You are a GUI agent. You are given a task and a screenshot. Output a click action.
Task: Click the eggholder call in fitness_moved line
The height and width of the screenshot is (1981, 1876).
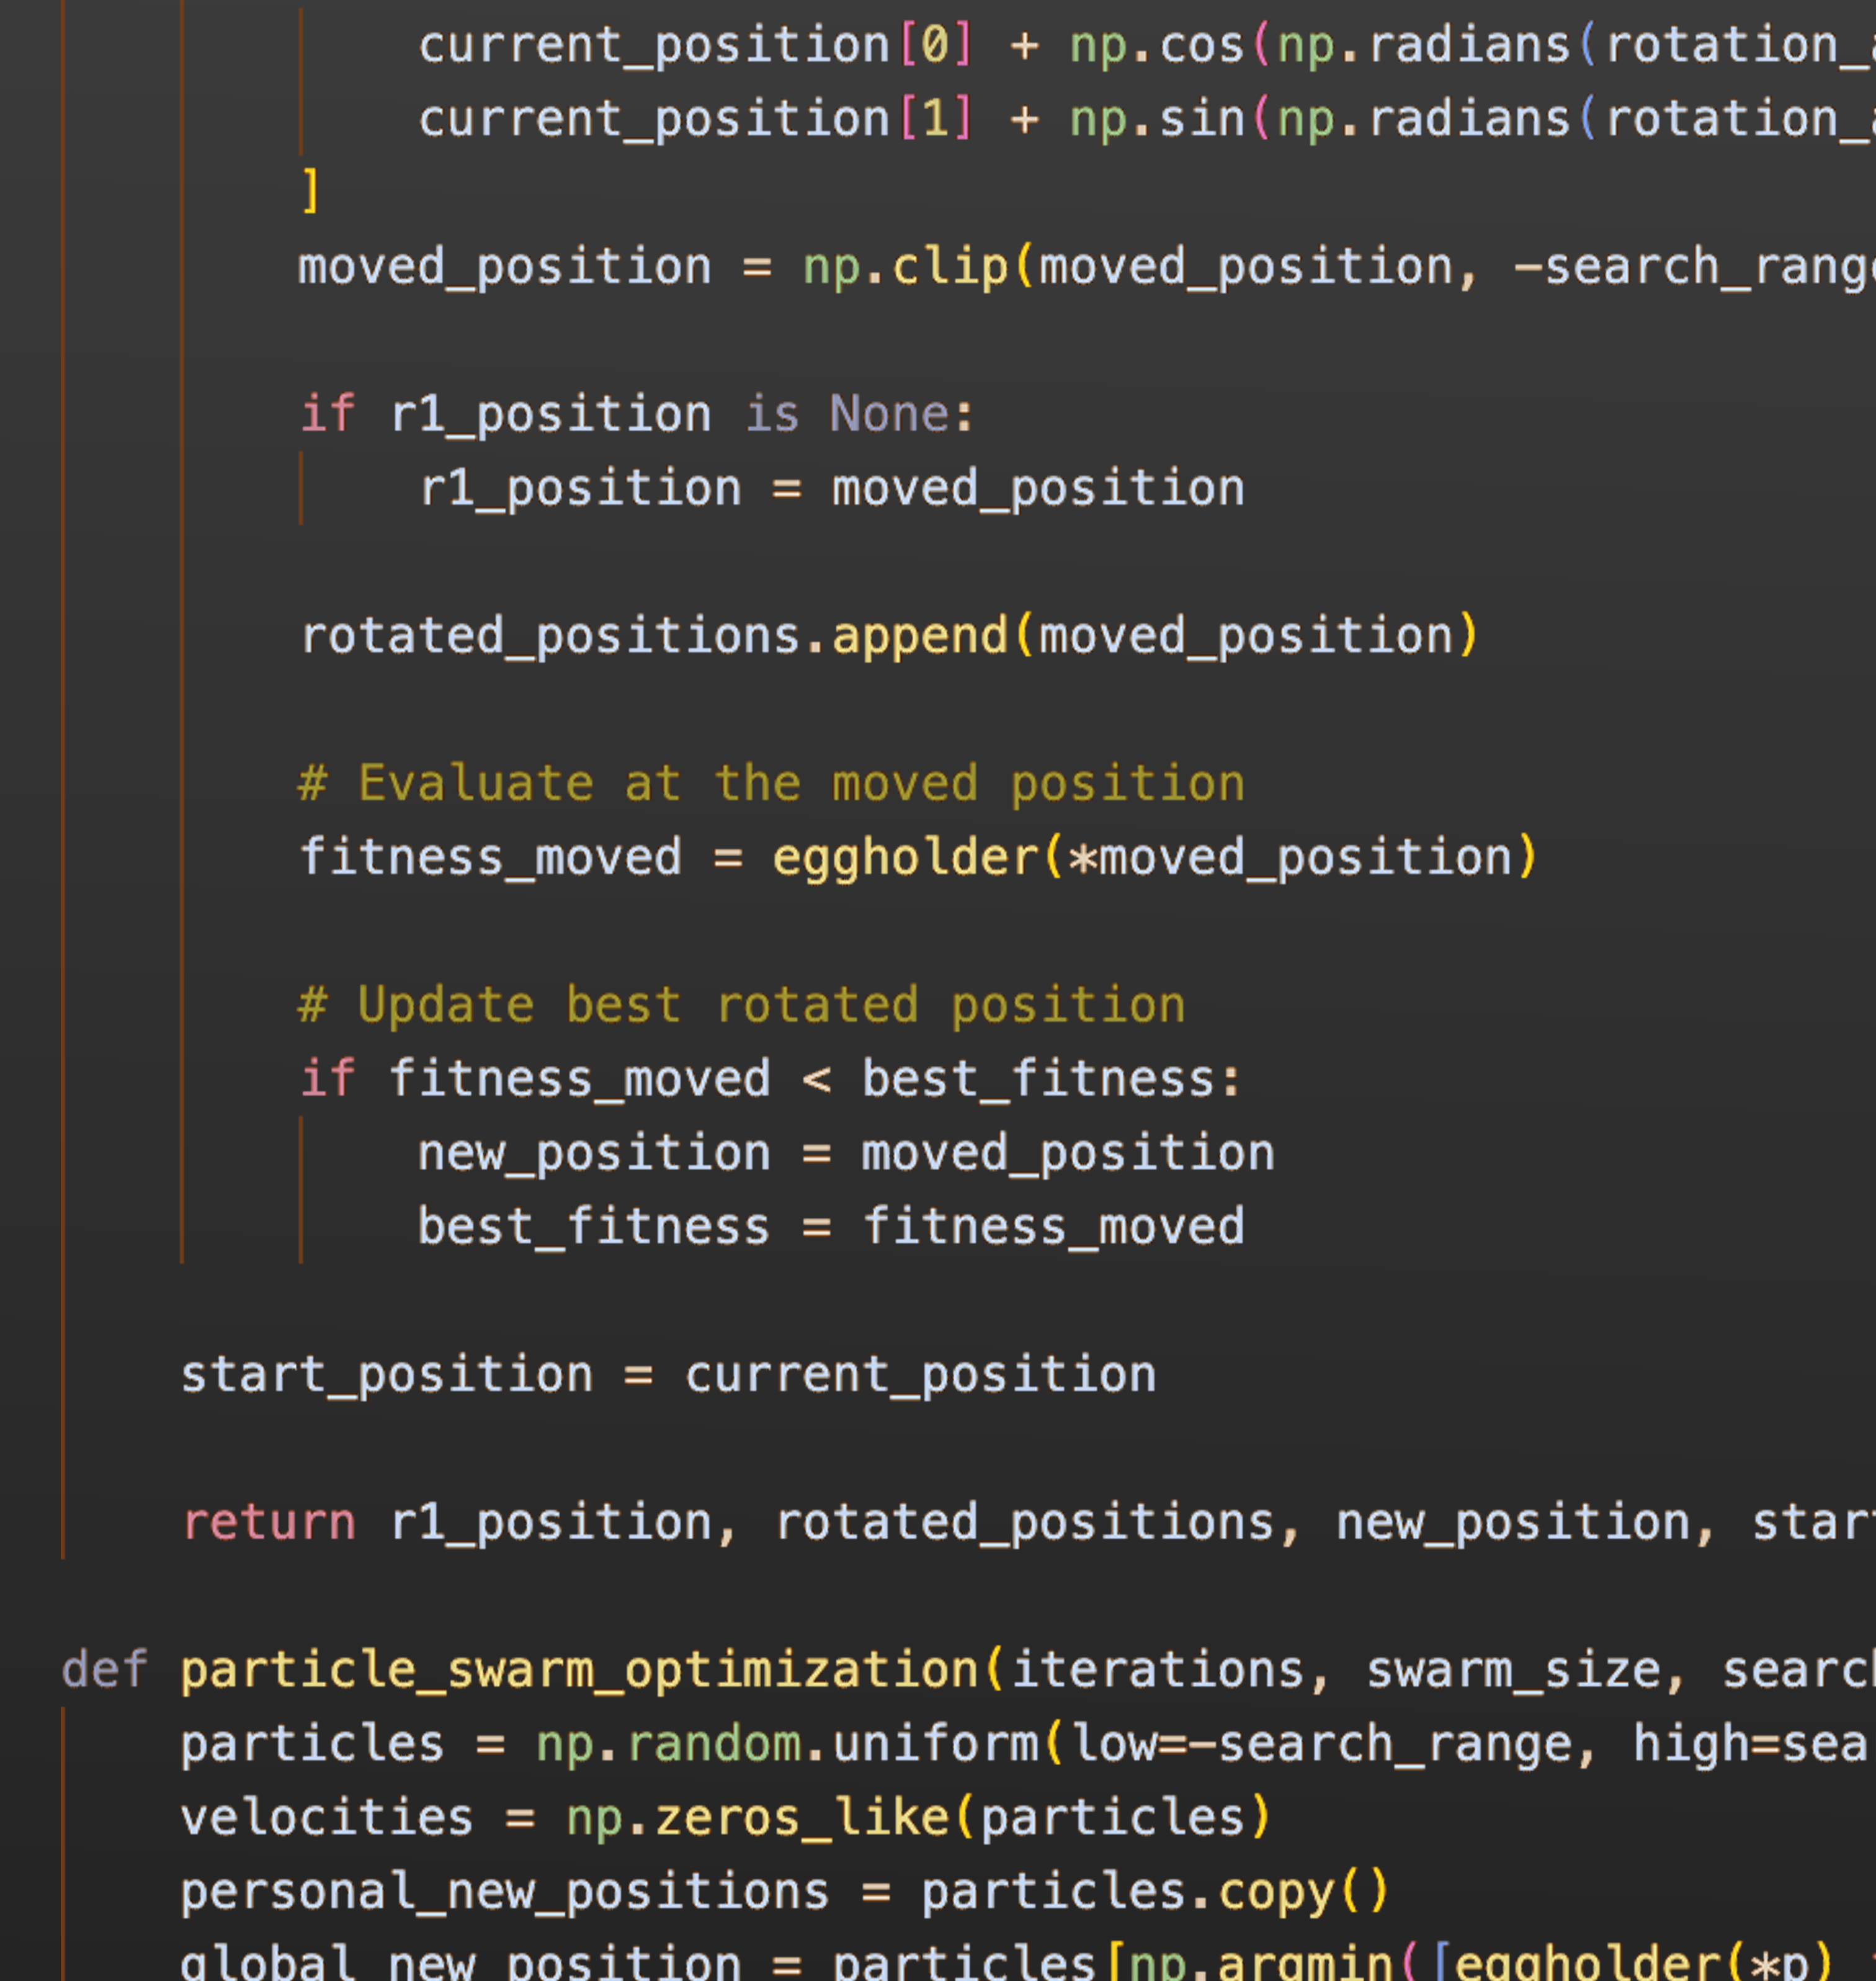pyautogui.click(x=906, y=858)
